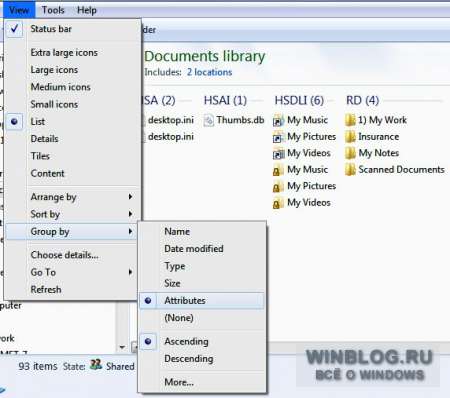The width and height of the screenshot is (450, 398).
Task: Select locked My Videos folder icon
Action: coord(278,203)
